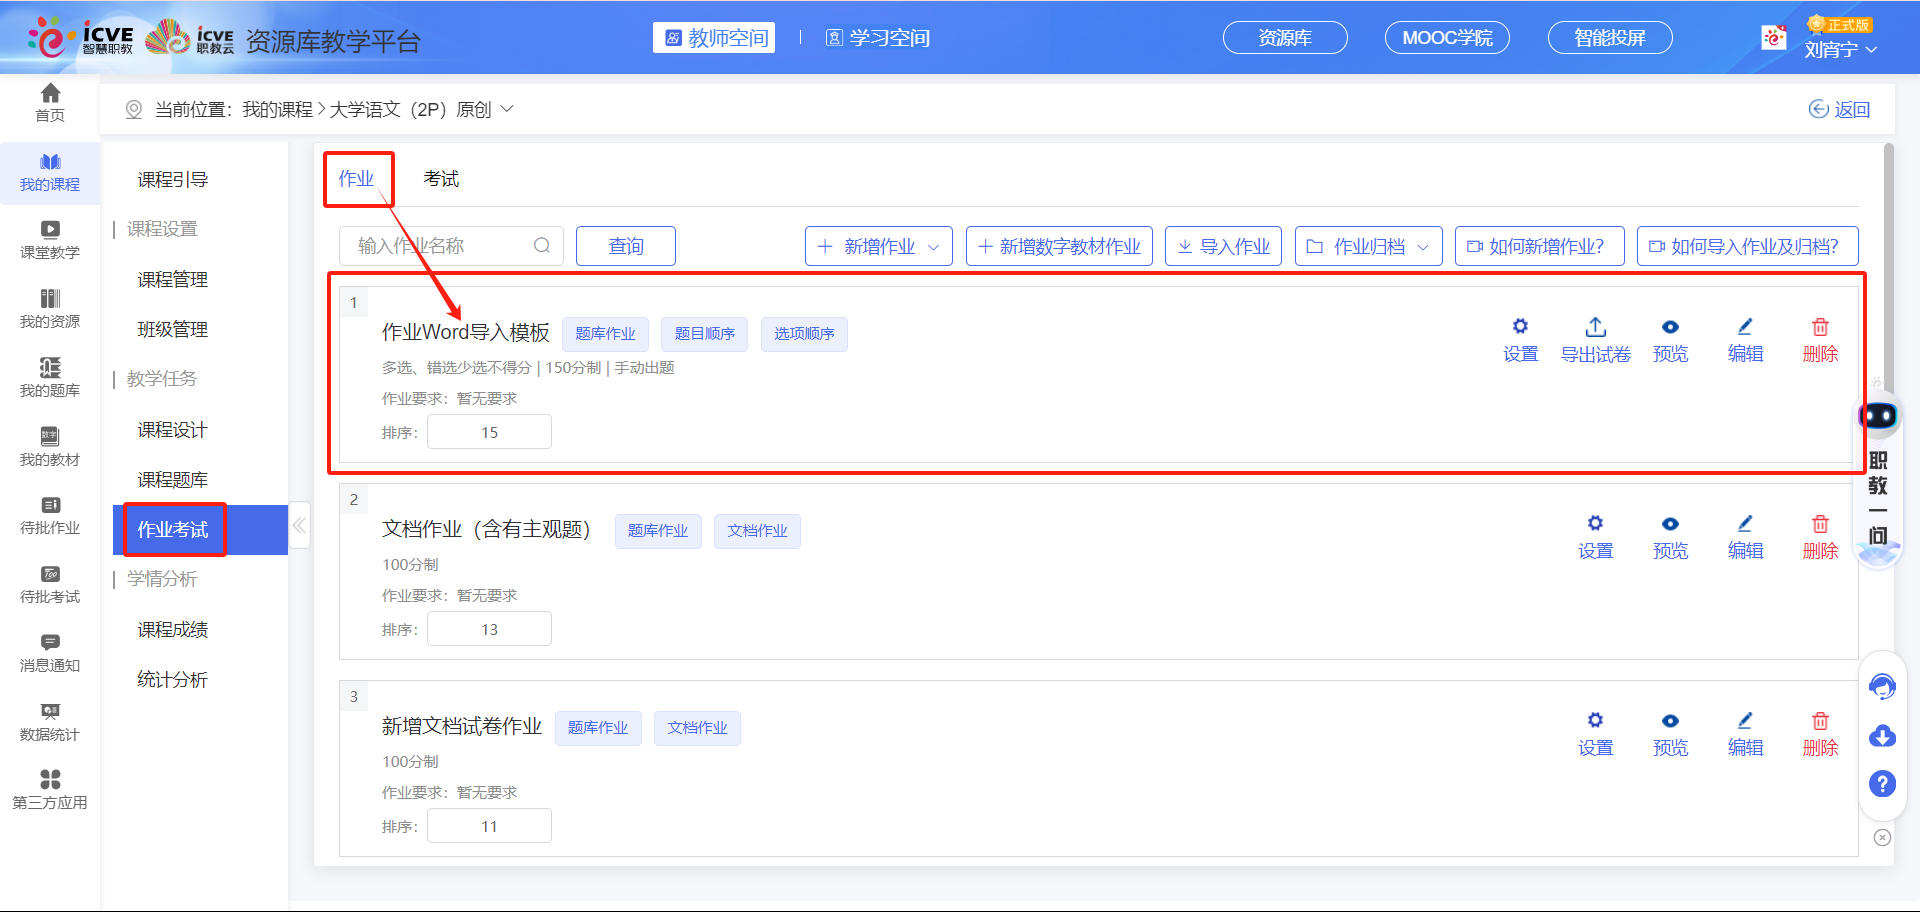This screenshot has width=1920, height=912.
Task: Click the 返回 link
Action: point(1840,109)
